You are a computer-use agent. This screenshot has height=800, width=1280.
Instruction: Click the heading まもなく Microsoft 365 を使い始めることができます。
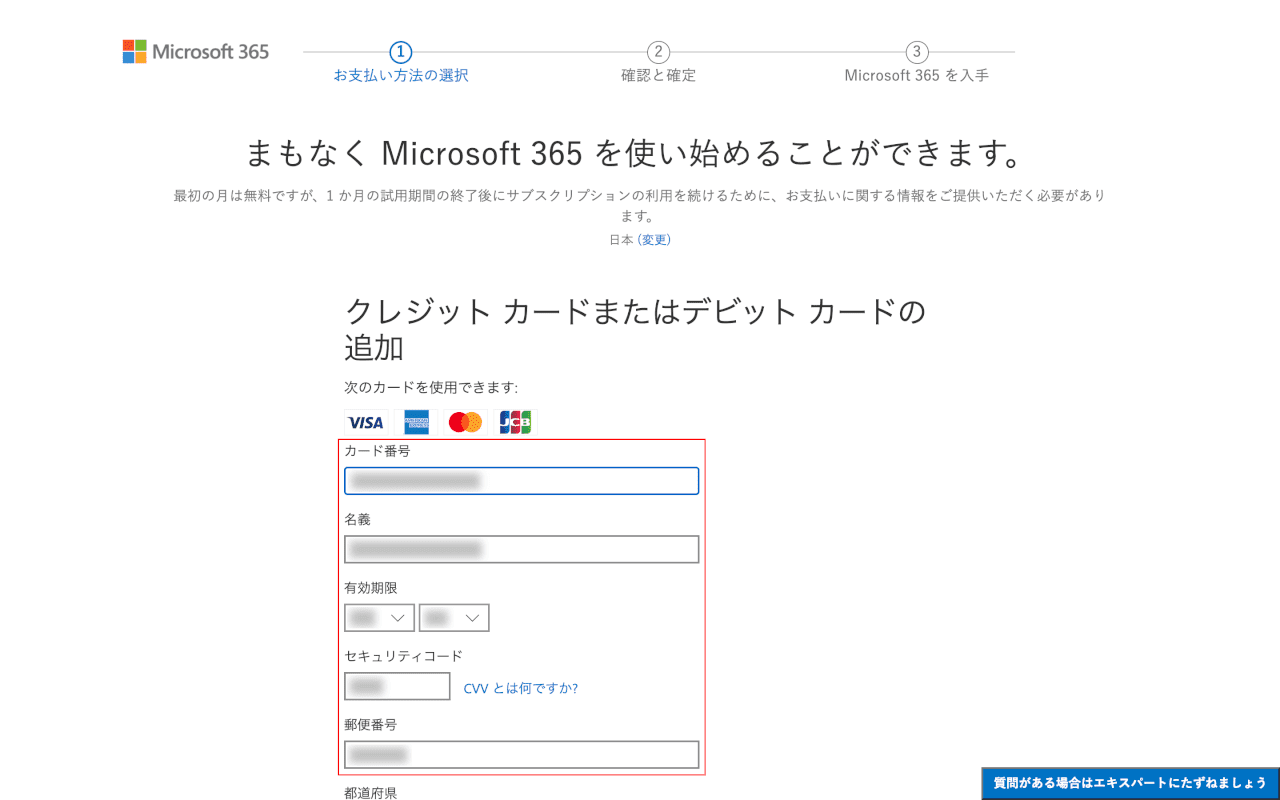point(640,153)
